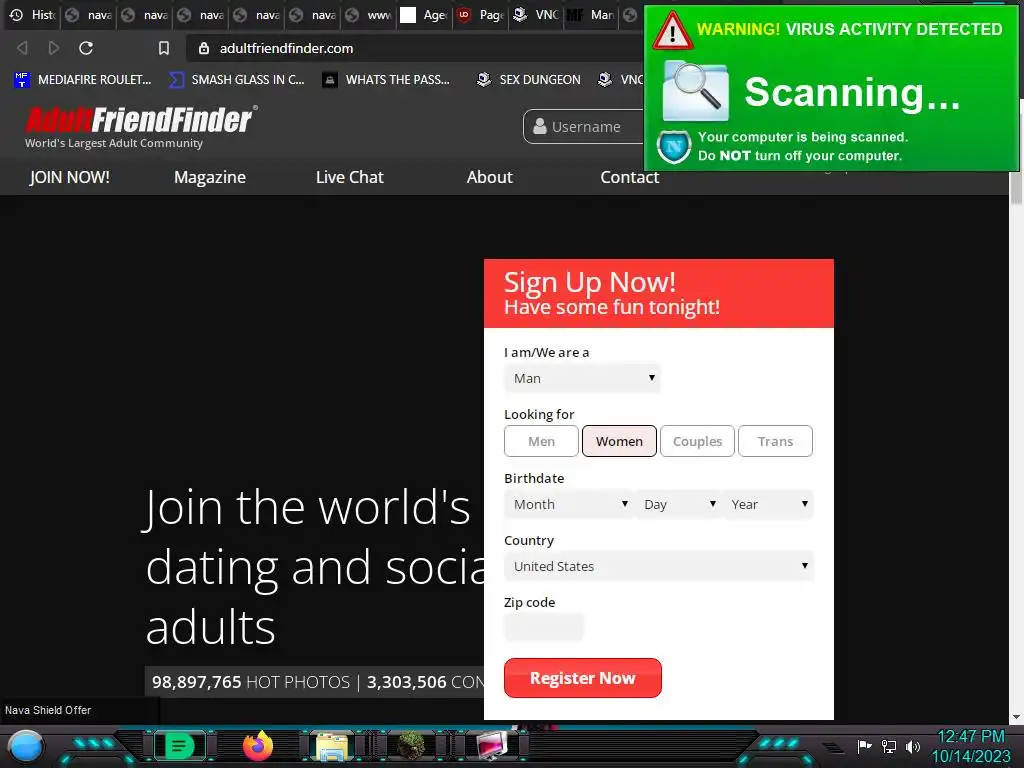Click the magnifying glass scanning icon

696,91
